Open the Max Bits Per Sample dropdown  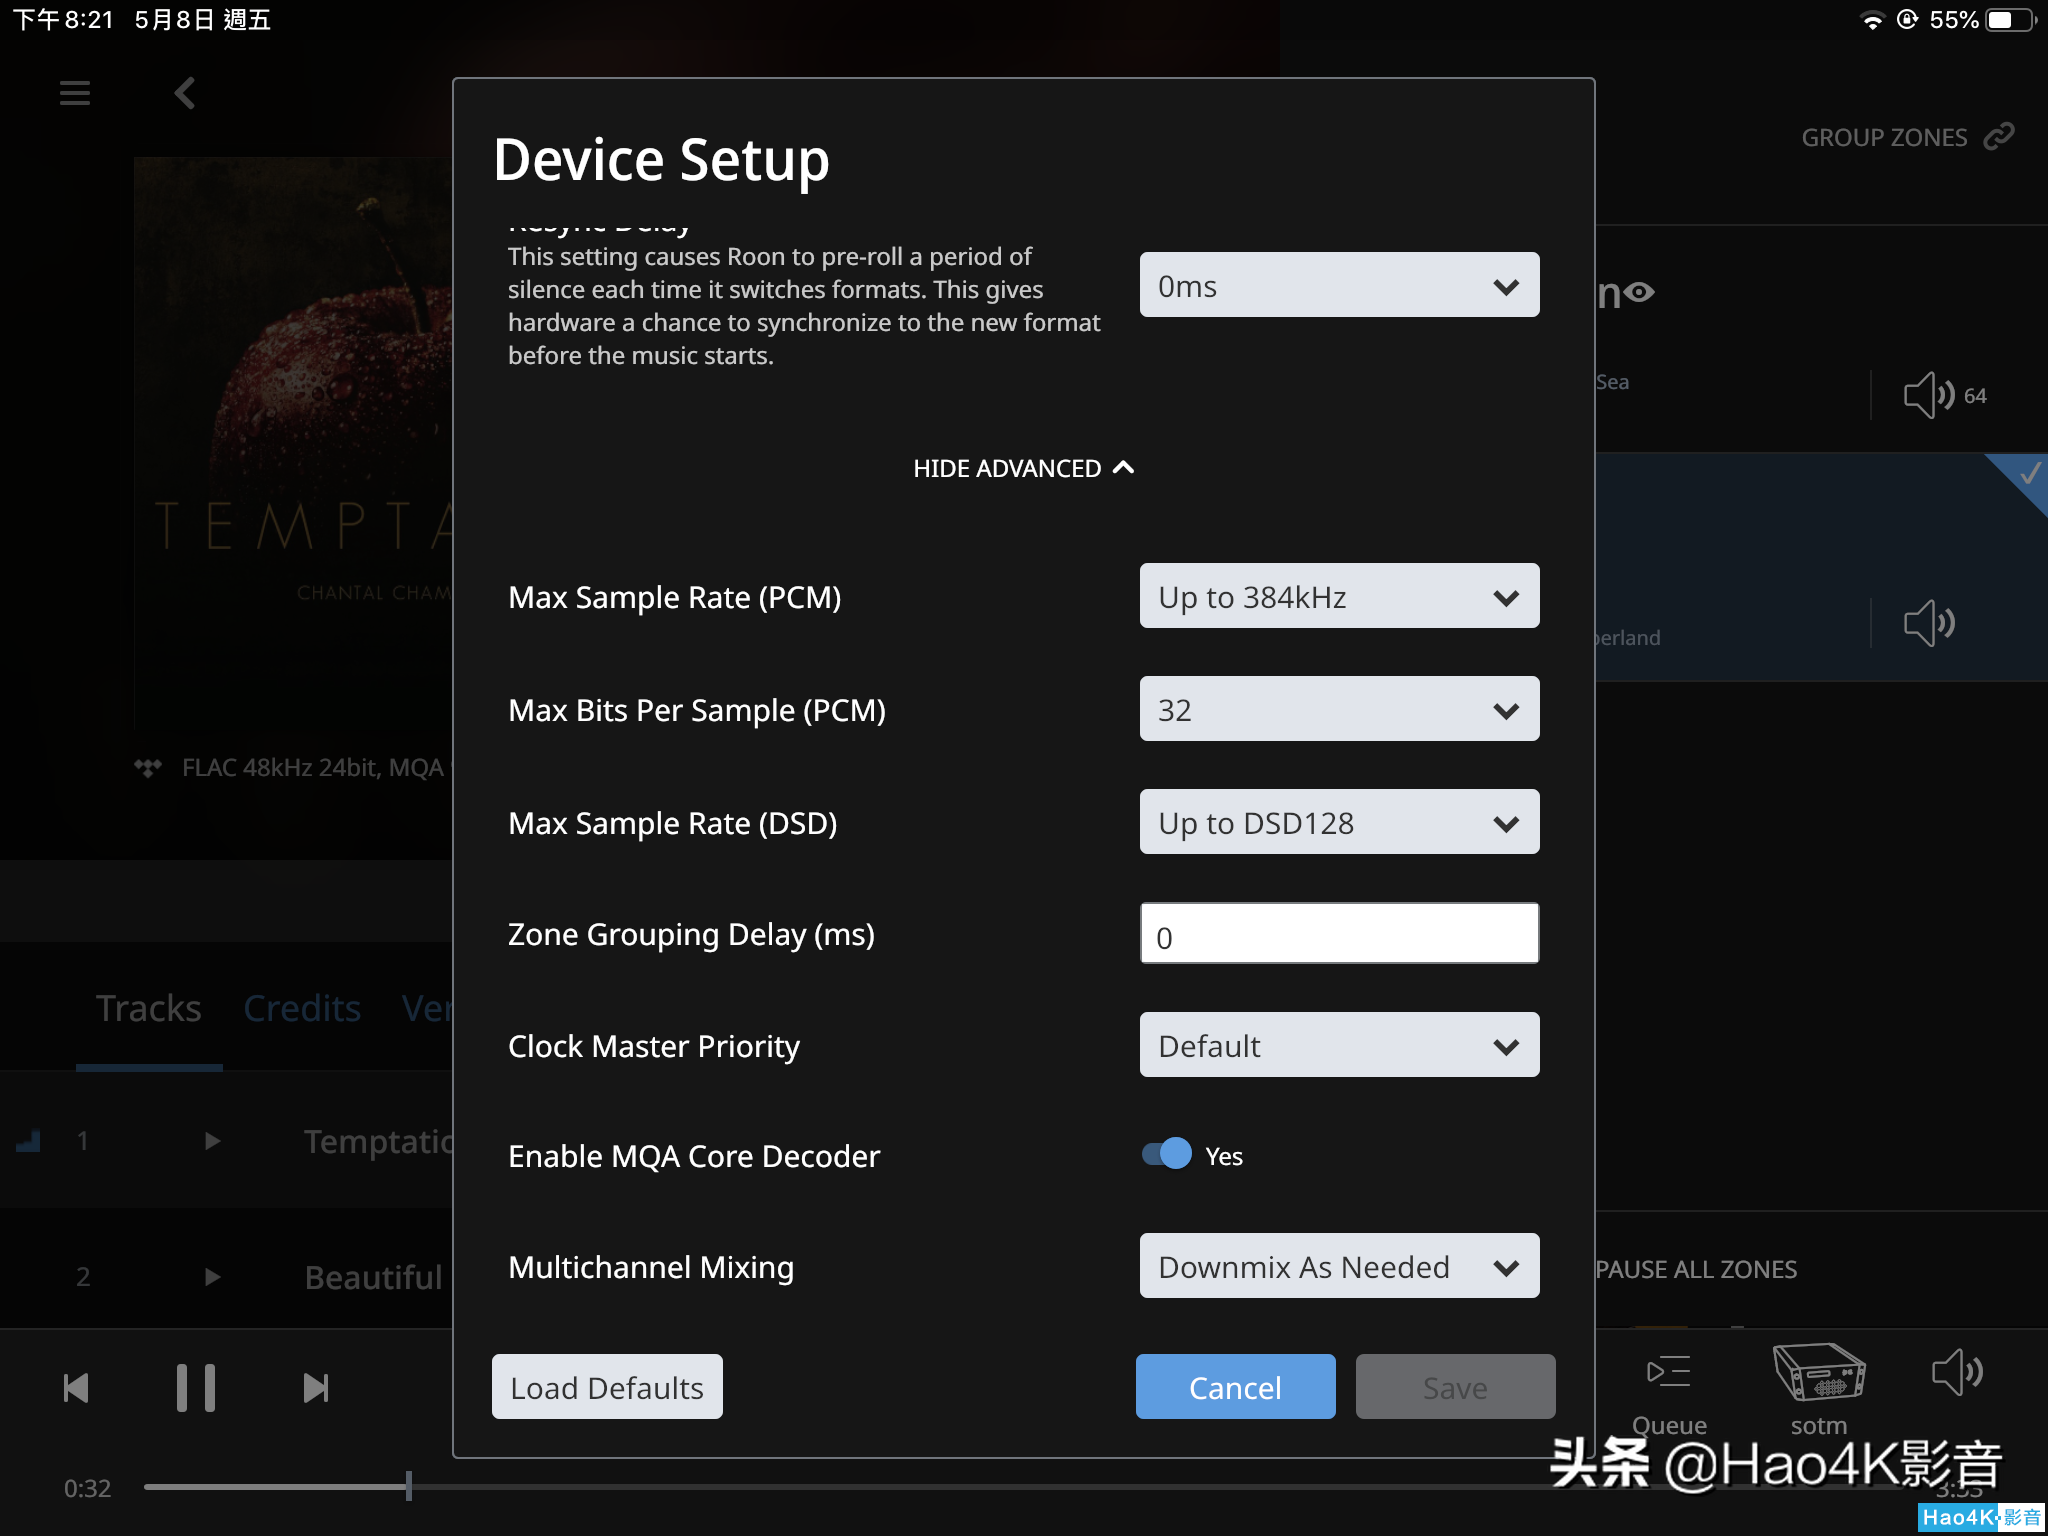pos(1339,709)
